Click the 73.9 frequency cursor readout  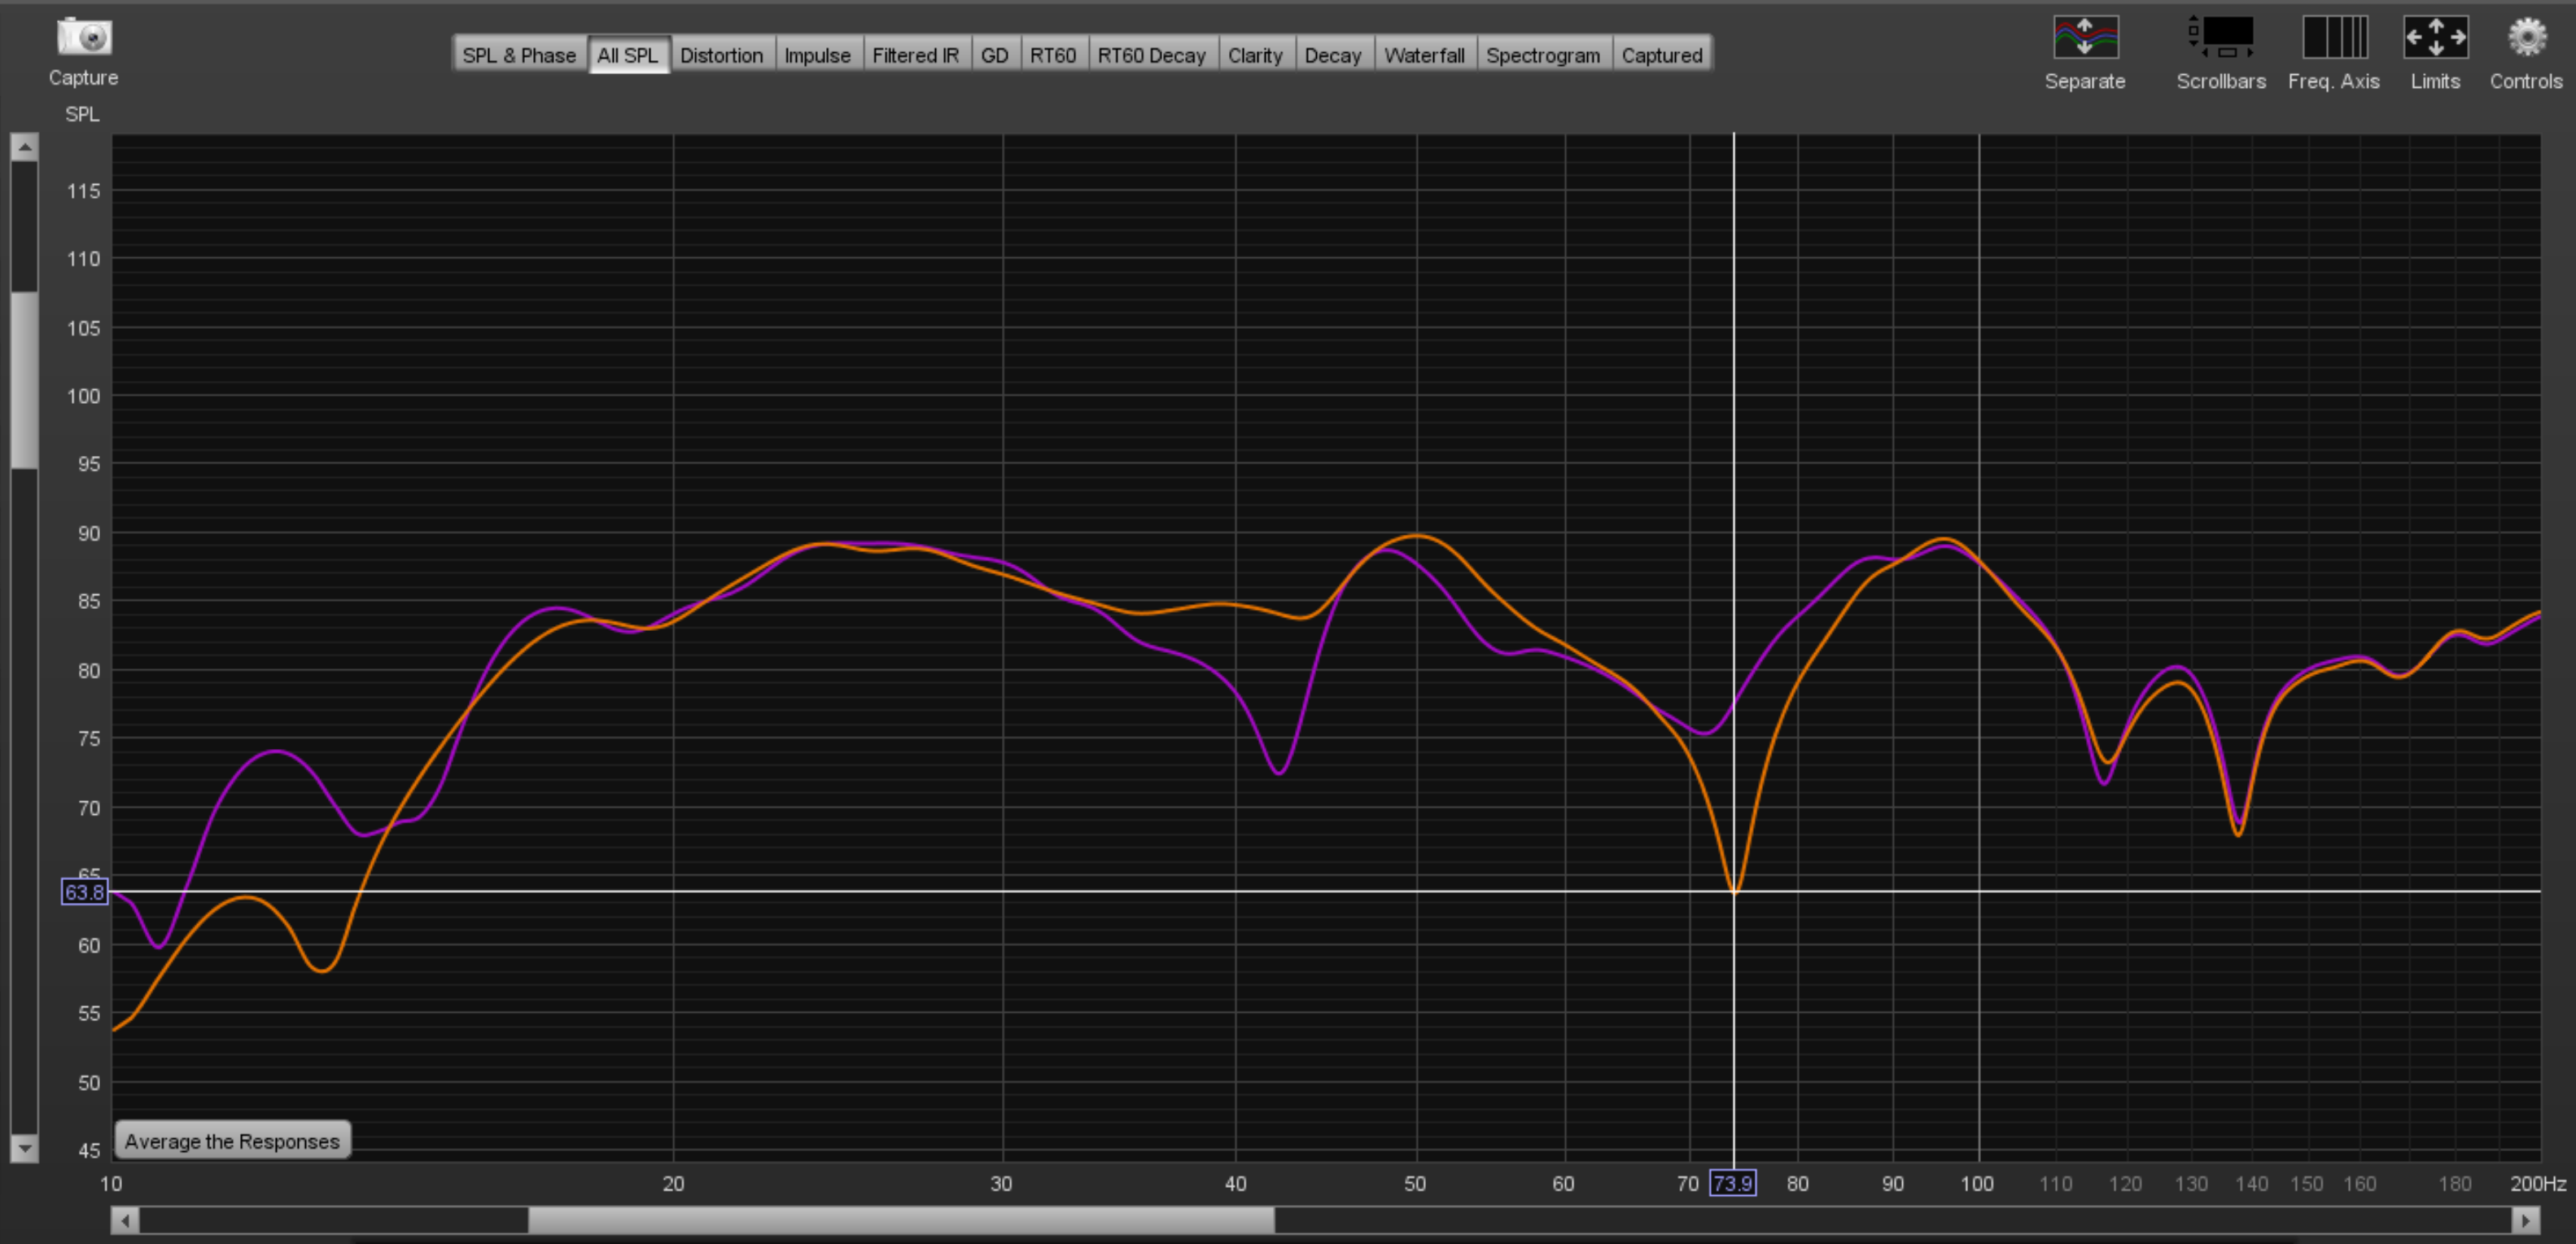(1732, 1184)
